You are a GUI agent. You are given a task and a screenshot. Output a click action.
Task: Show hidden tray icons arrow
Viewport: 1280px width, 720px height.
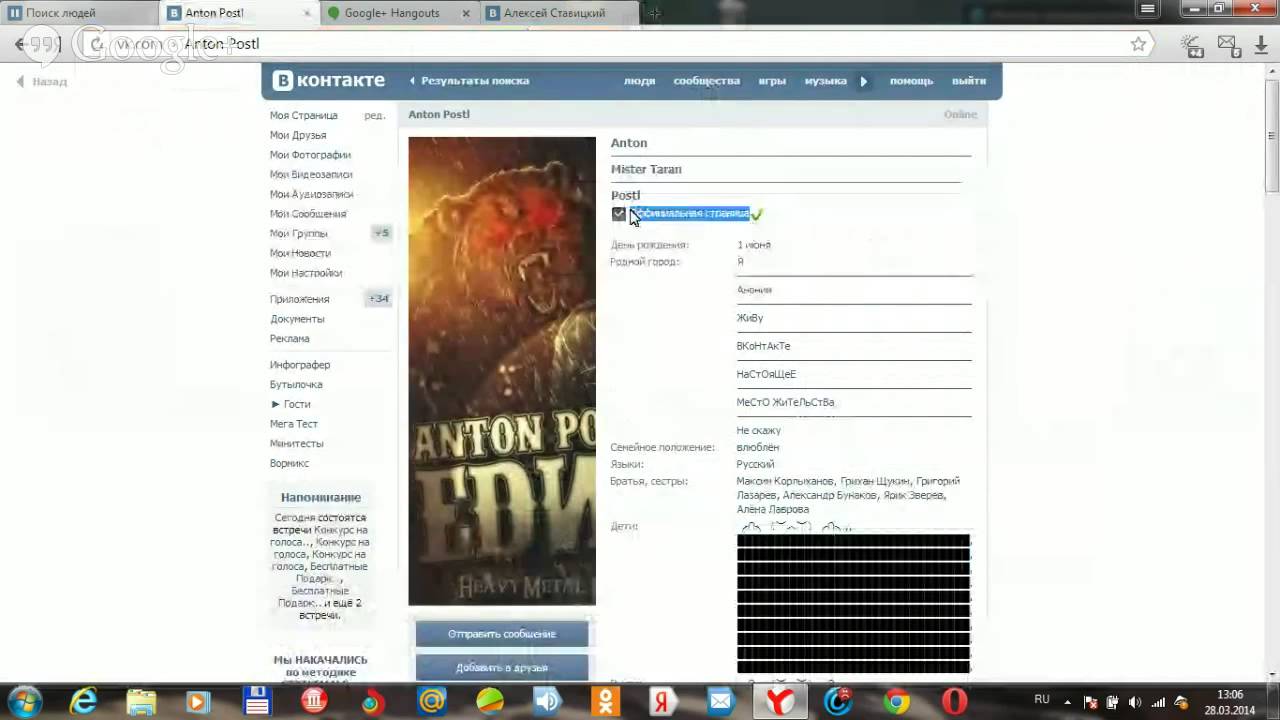coord(1068,702)
